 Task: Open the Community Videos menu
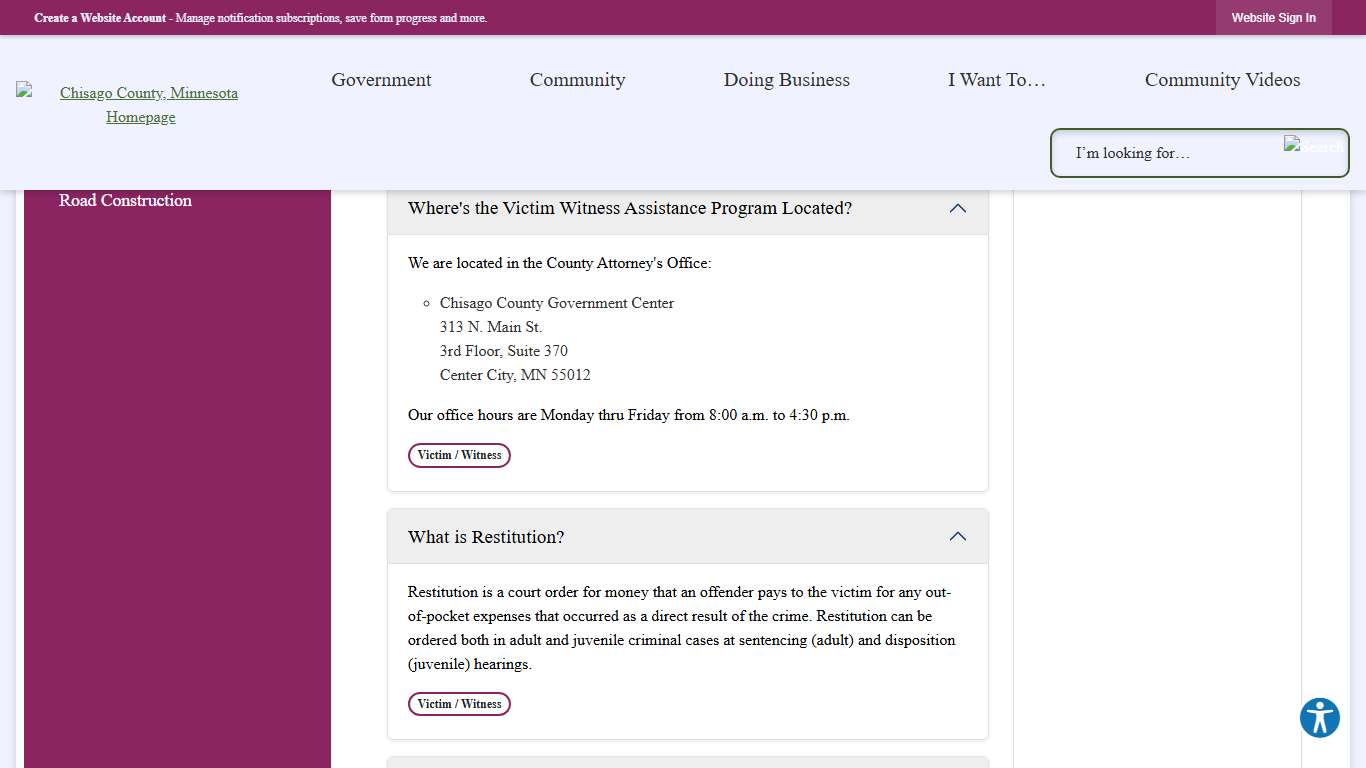point(1222,80)
